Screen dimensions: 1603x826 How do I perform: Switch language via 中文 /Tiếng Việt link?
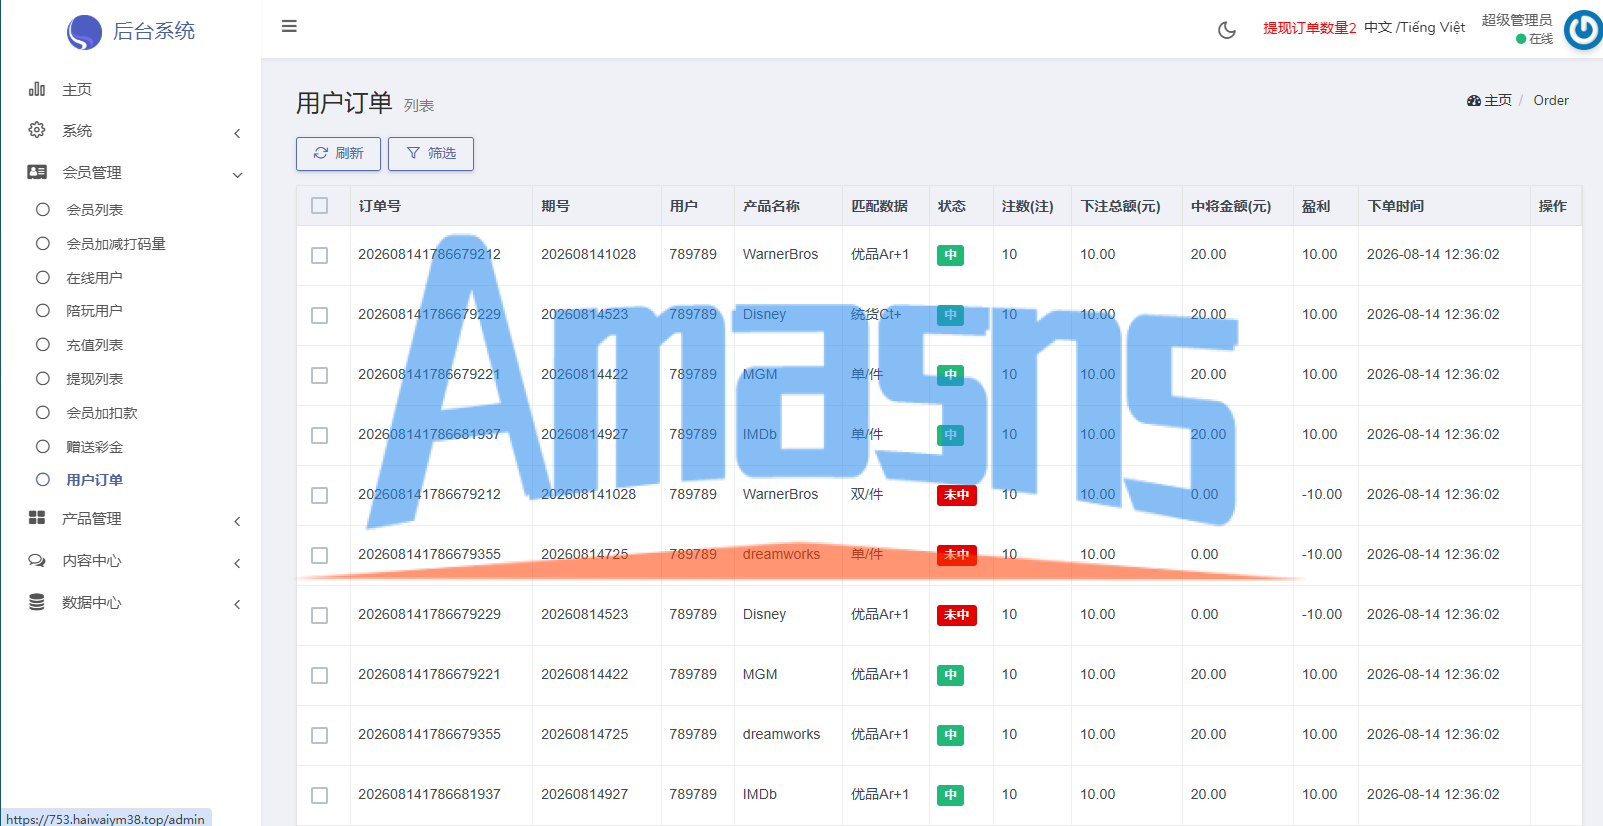pos(1414,27)
